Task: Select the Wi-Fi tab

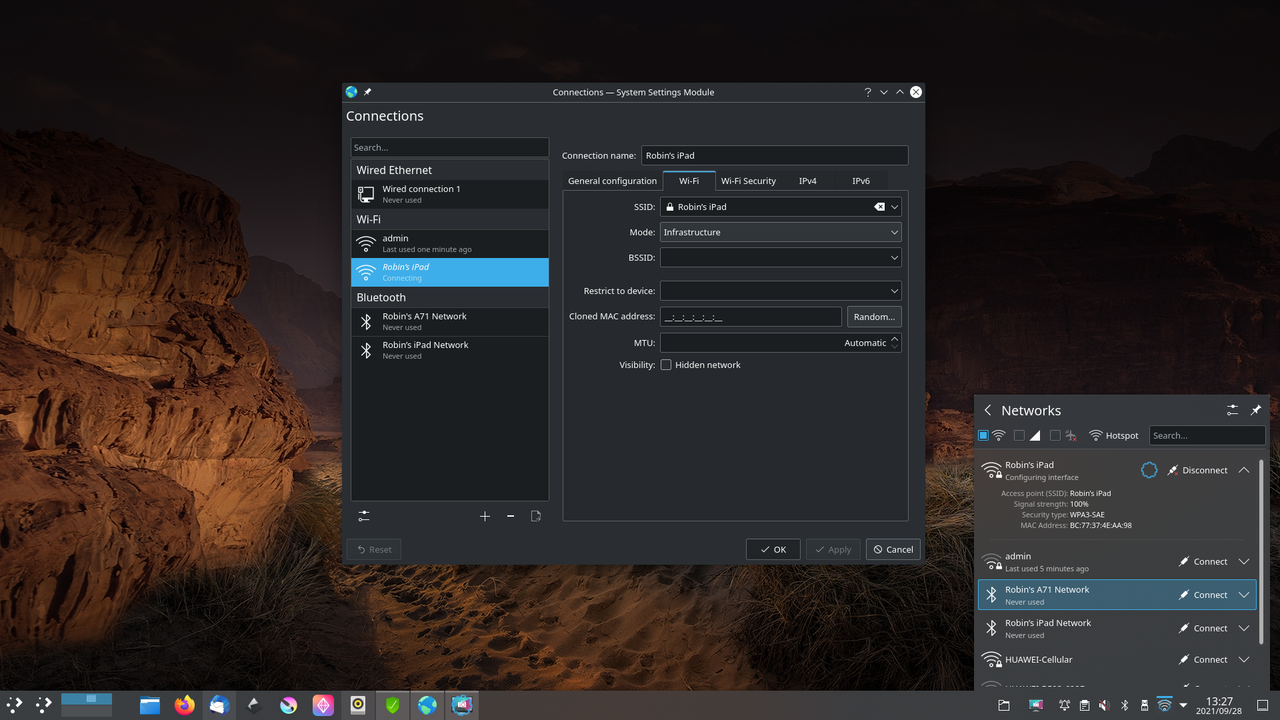Action: (689, 180)
